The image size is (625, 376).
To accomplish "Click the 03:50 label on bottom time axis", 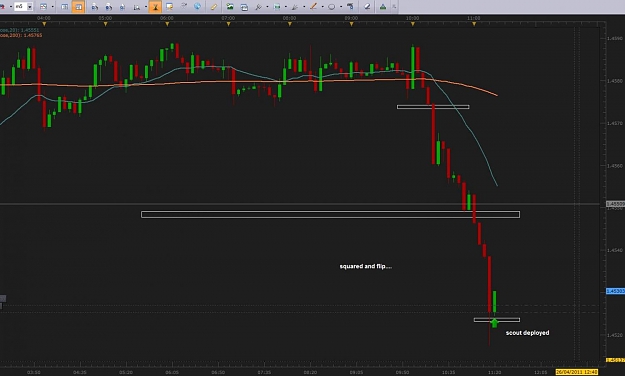I will pyautogui.click(x=33, y=372).
